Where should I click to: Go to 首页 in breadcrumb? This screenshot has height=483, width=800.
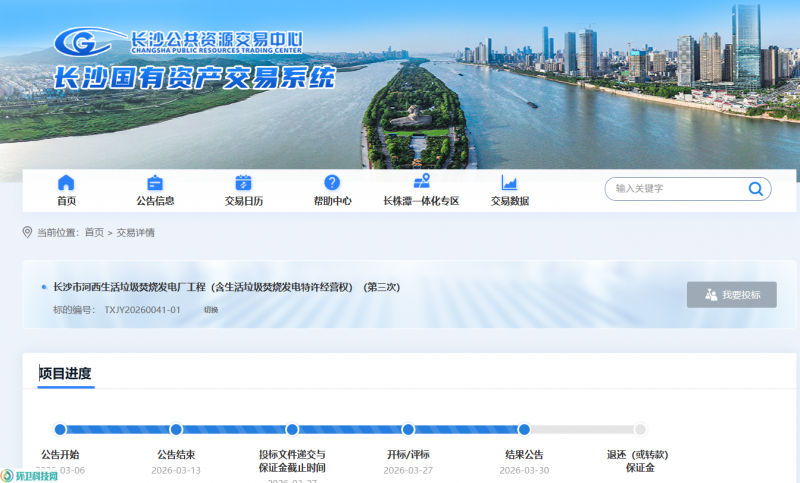point(94,233)
